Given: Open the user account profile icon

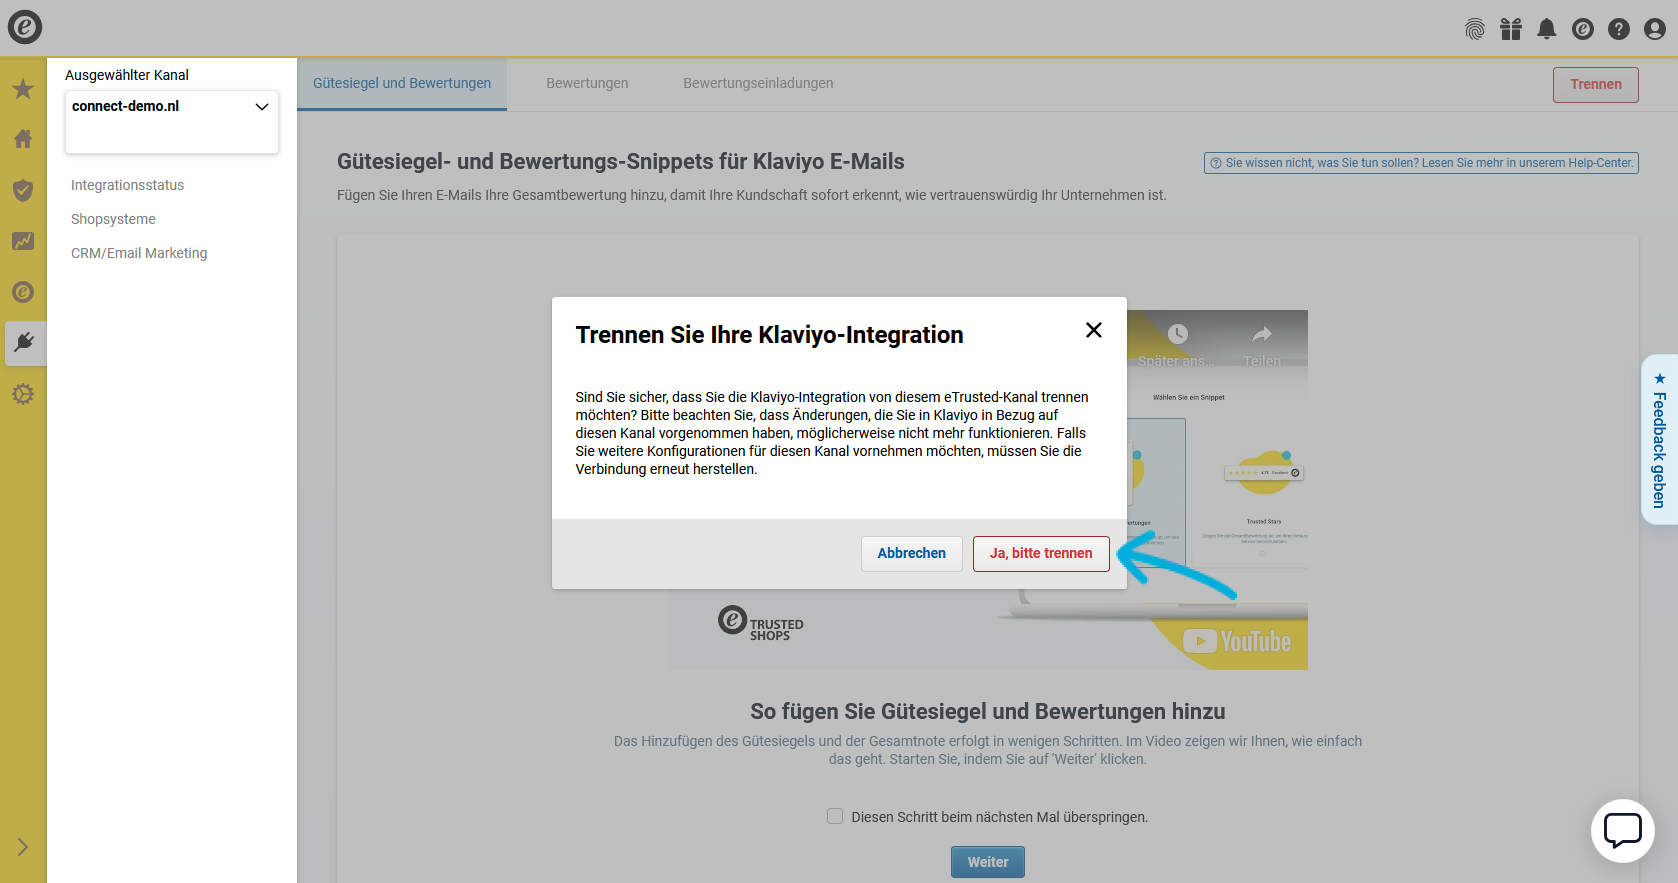Looking at the screenshot, I should [x=1655, y=29].
